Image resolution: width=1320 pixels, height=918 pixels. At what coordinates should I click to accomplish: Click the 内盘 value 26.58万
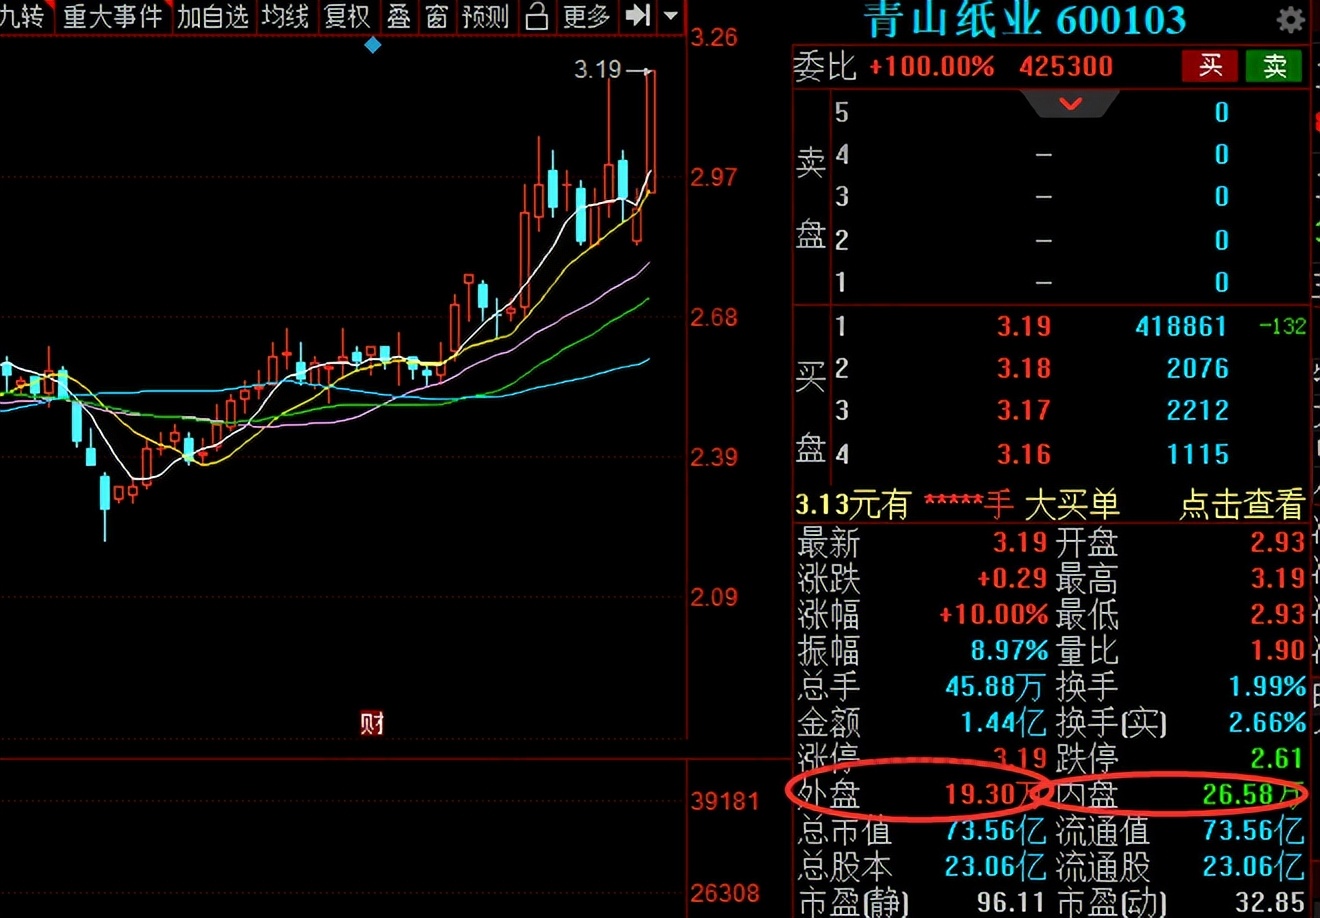tap(1254, 794)
